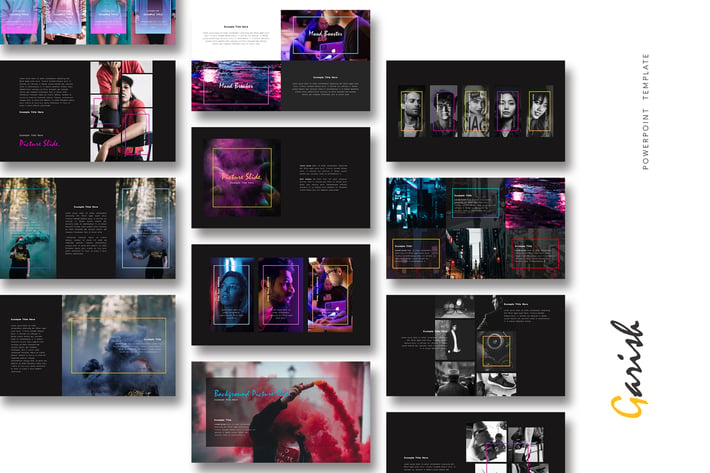This screenshot has height=473, width=710.
Task: Click the pink 'Picture Slide' script text
Action: [39, 143]
